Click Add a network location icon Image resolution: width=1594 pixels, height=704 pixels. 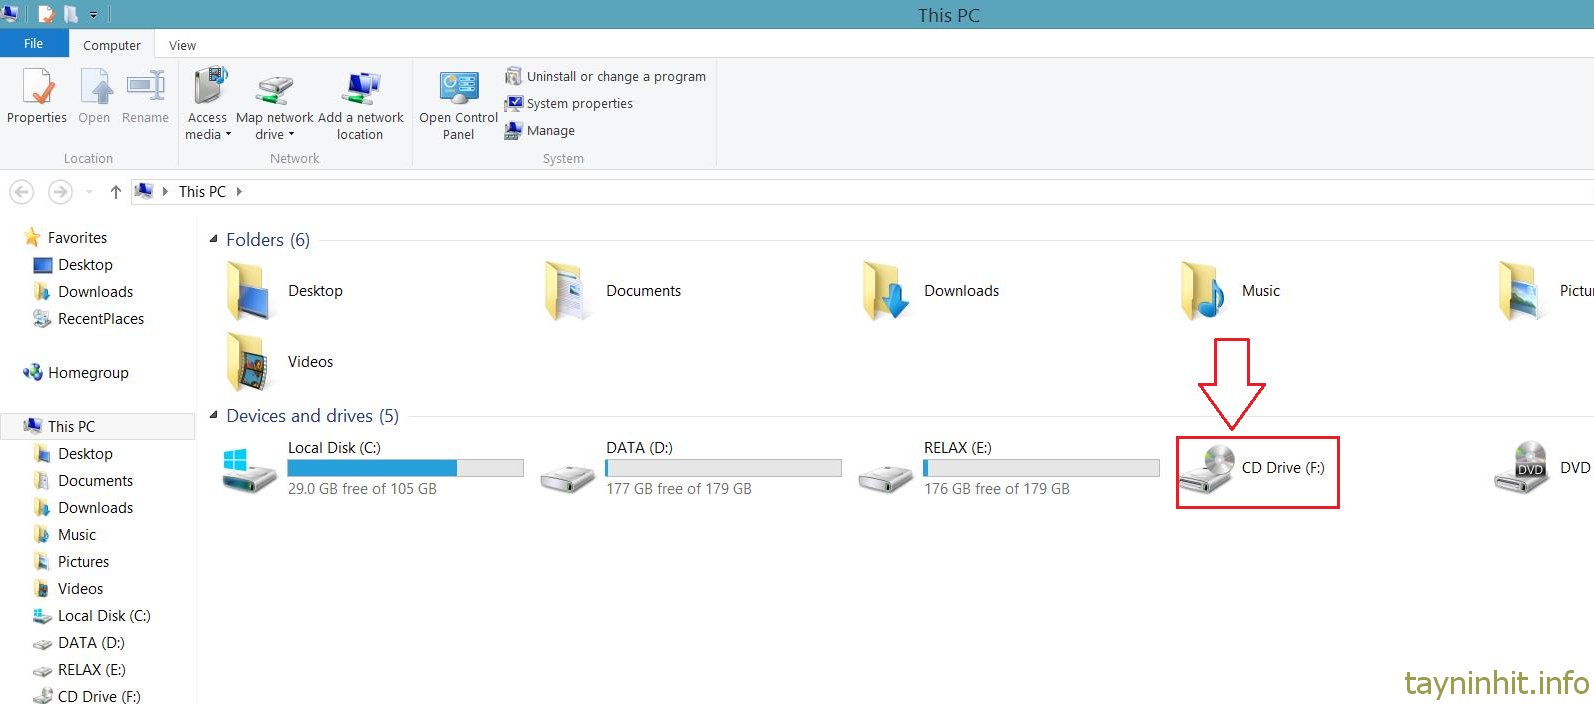(x=360, y=89)
